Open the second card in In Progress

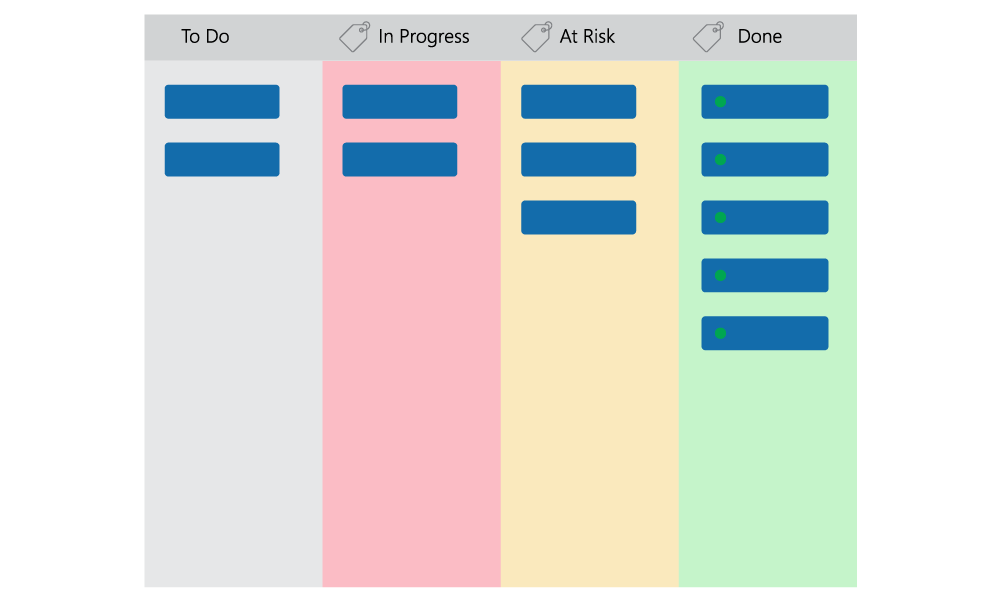400,159
